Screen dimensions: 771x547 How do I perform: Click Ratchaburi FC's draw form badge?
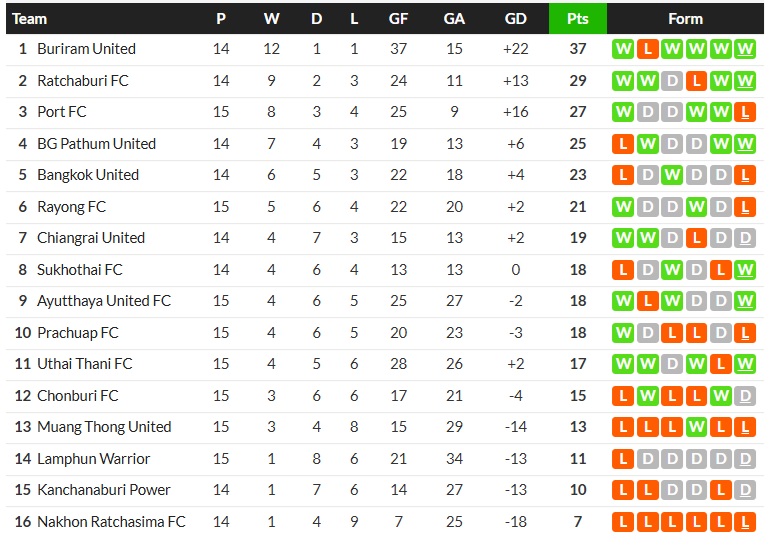(x=672, y=81)
